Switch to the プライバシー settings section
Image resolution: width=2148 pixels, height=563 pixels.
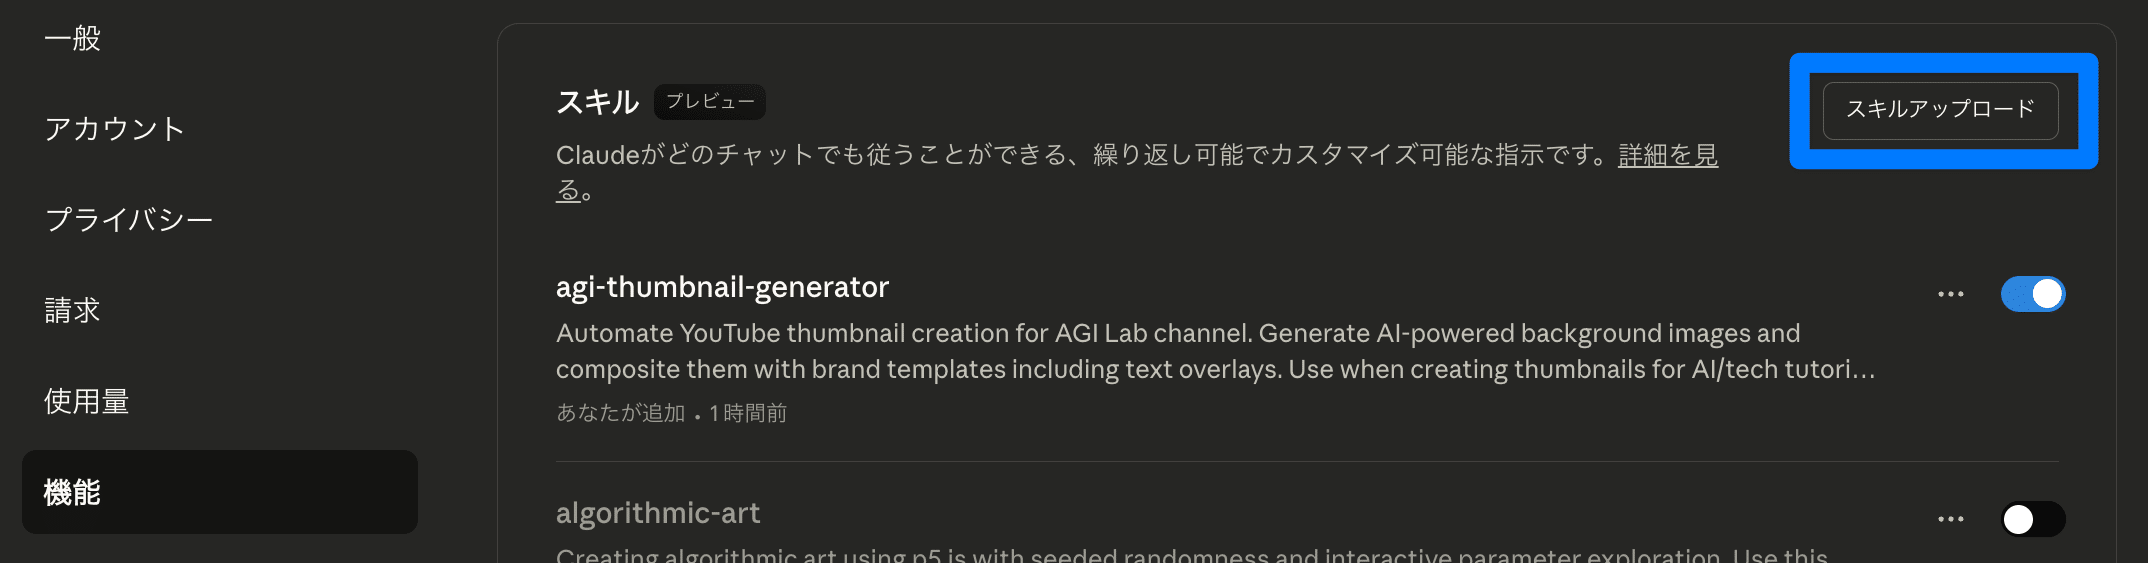point(129,220)
